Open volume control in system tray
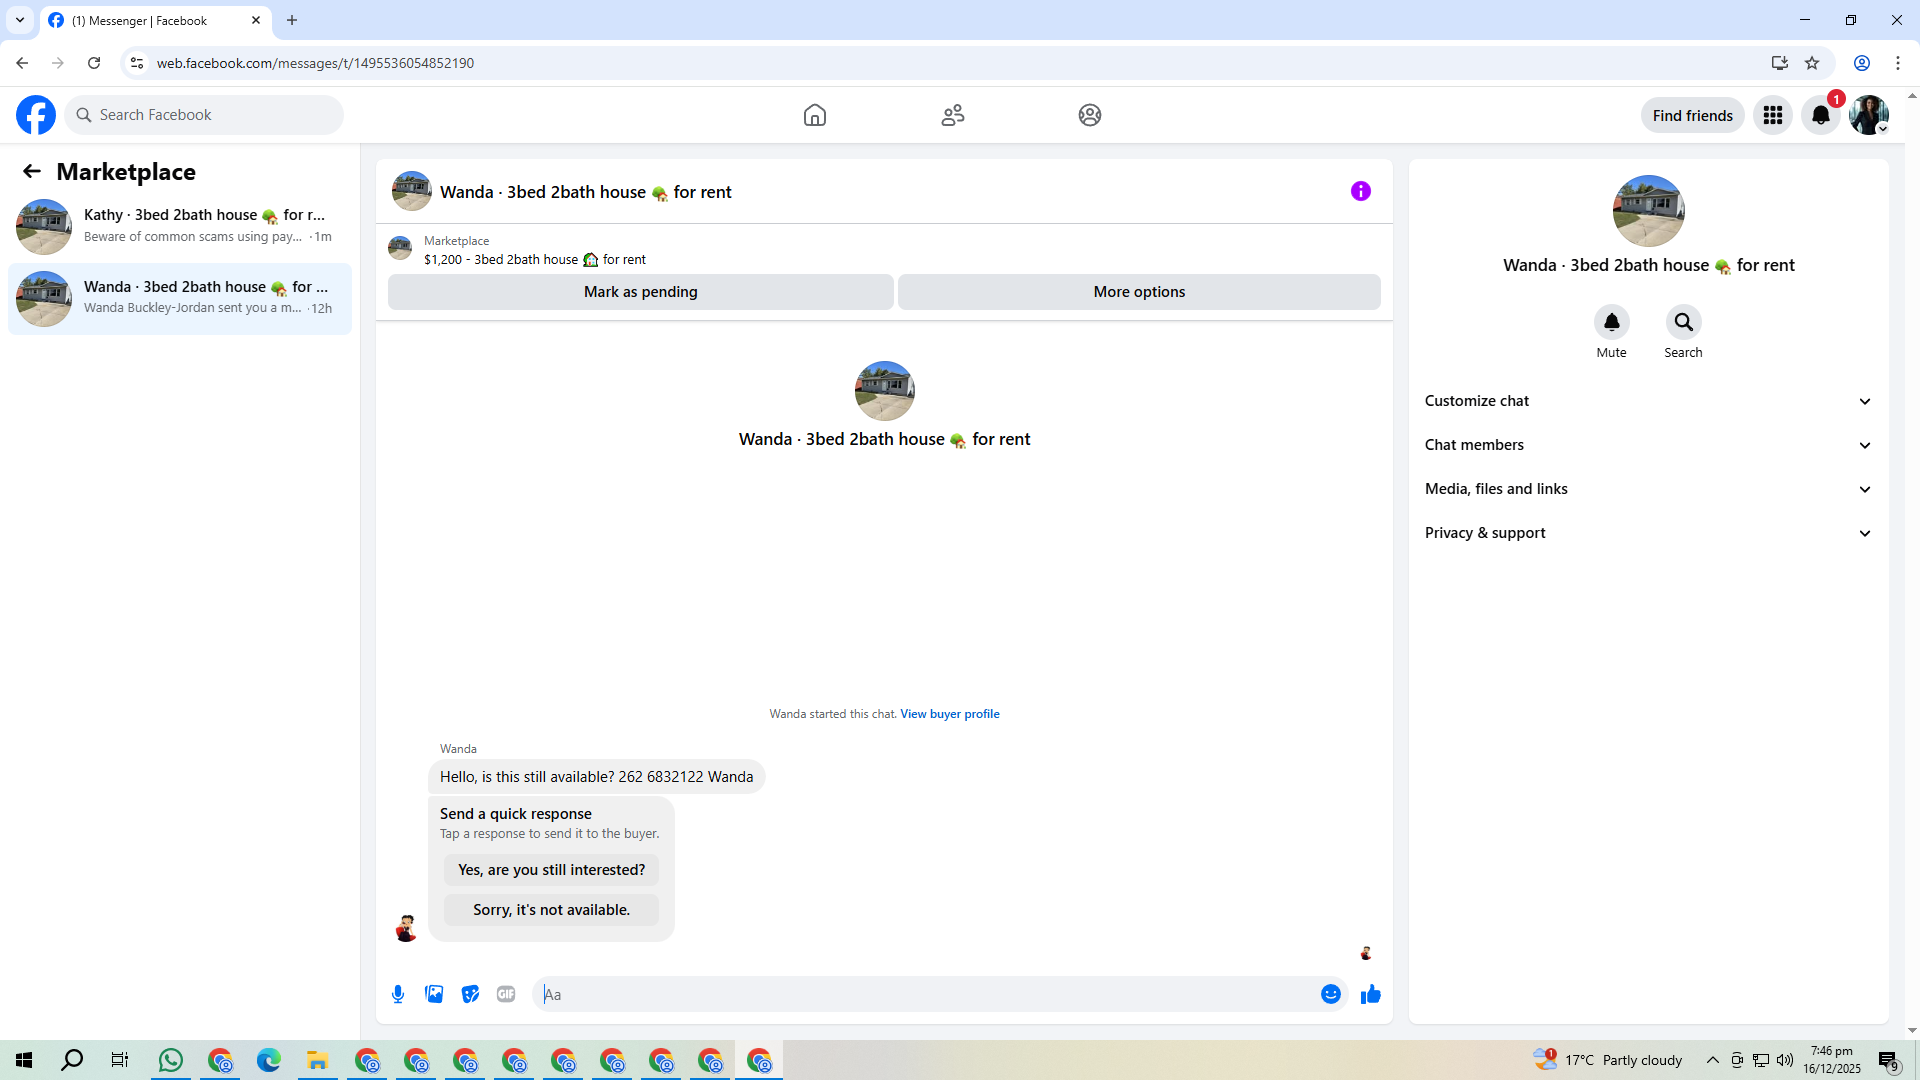Image resolution: width=1920 pixels, height=1080 pixels. (1785, 1060)
